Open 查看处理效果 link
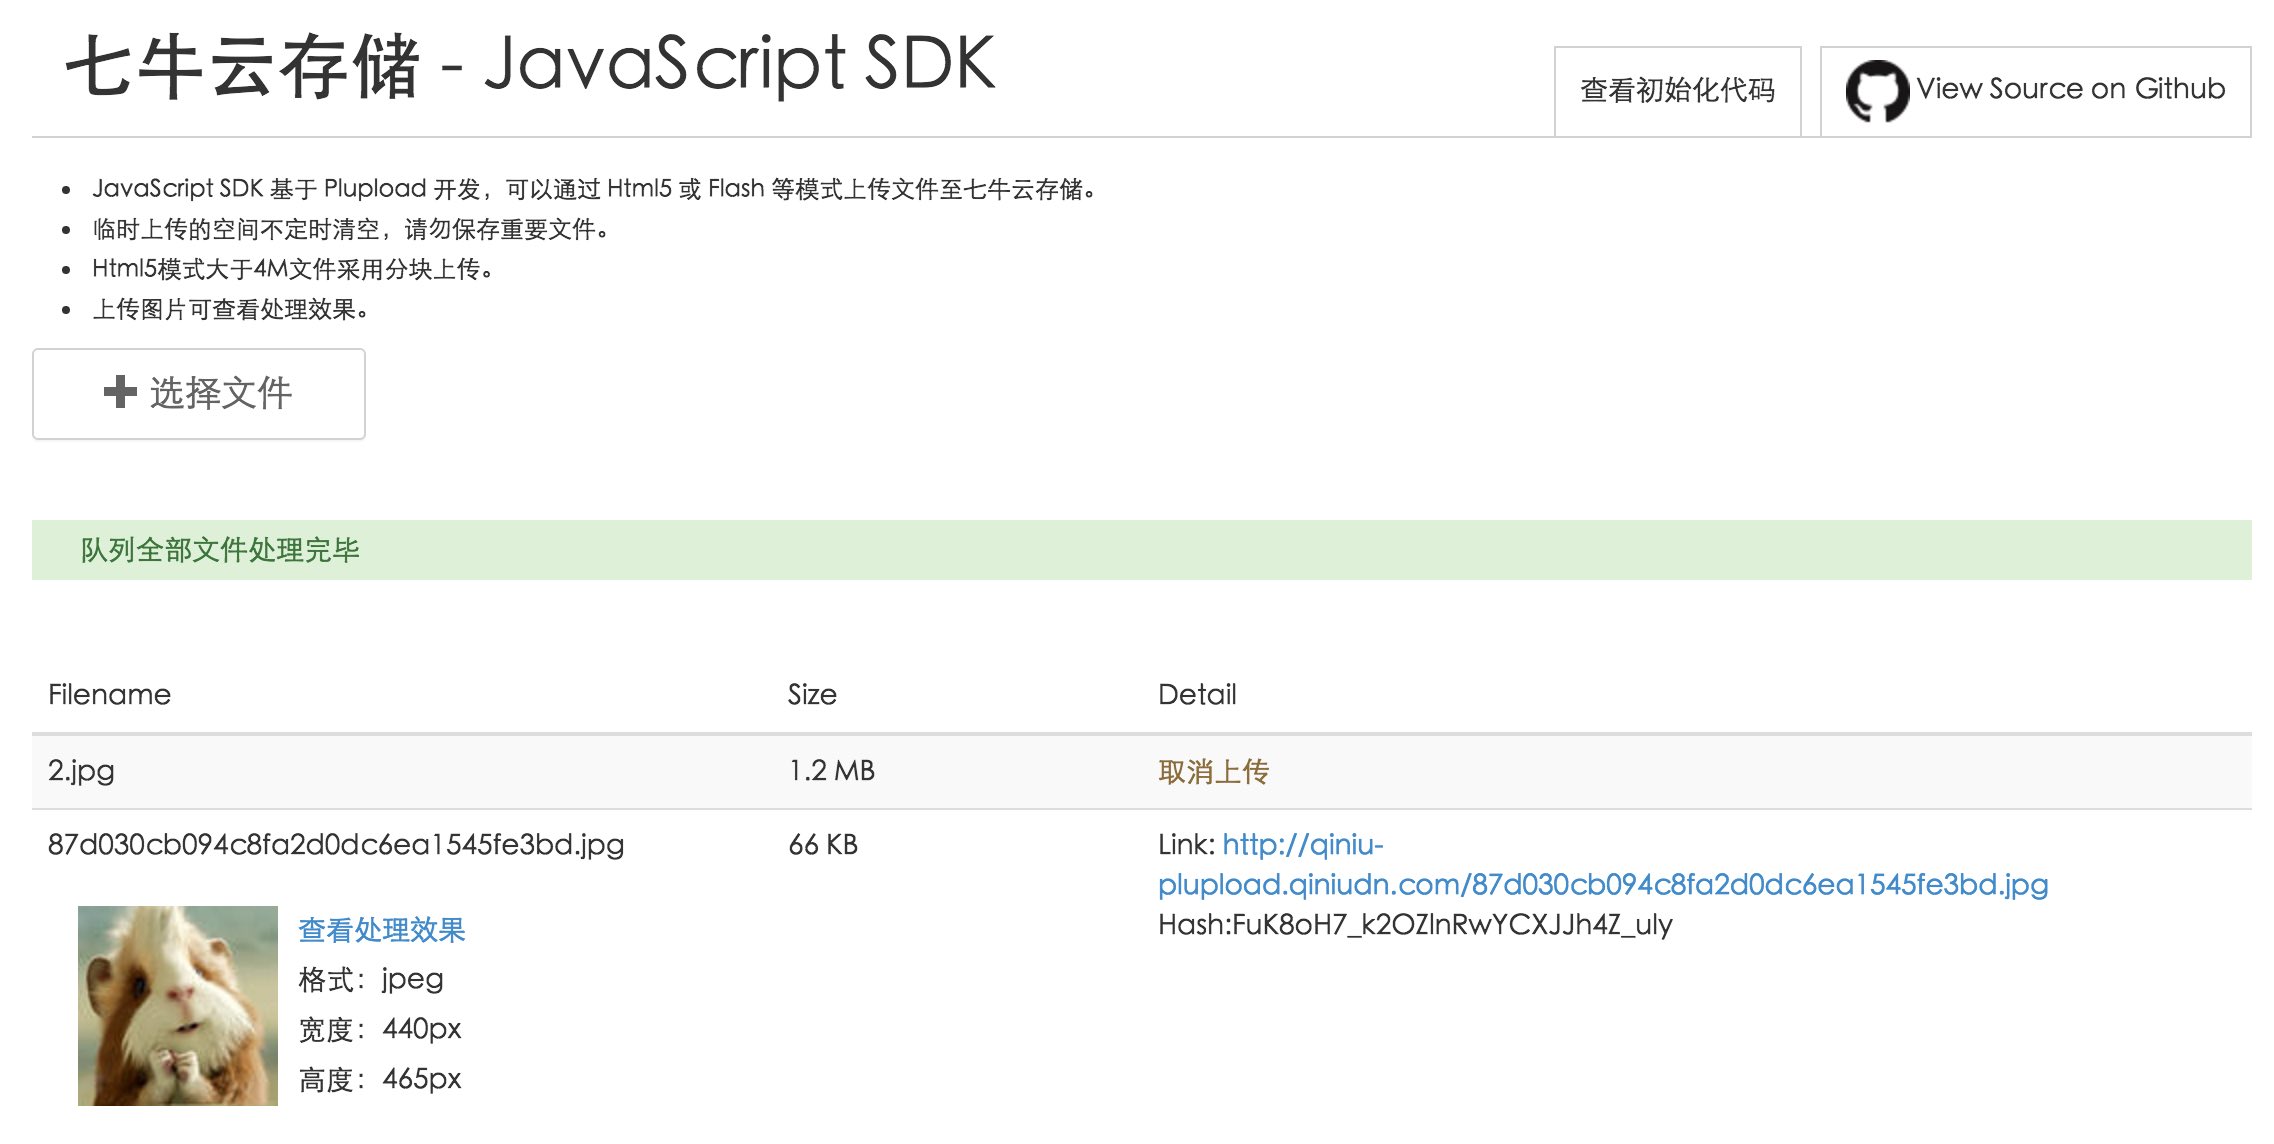The width and height of the screenshot is (2274, 1144). coord(381,930)
